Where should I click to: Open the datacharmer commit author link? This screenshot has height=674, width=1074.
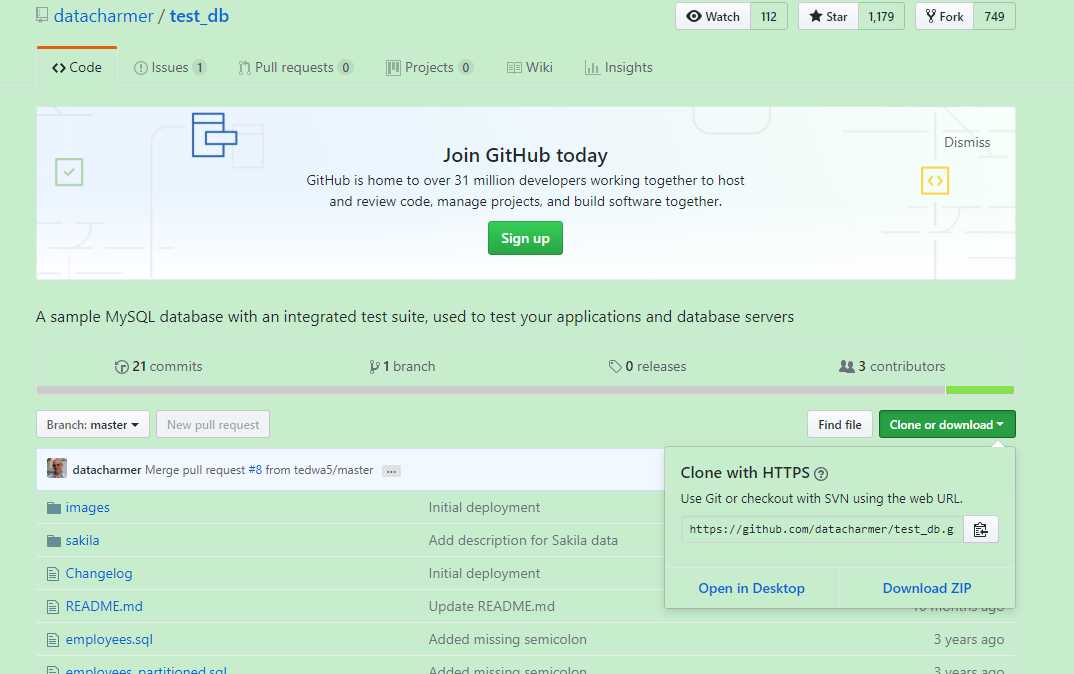[x=107, y=470]
